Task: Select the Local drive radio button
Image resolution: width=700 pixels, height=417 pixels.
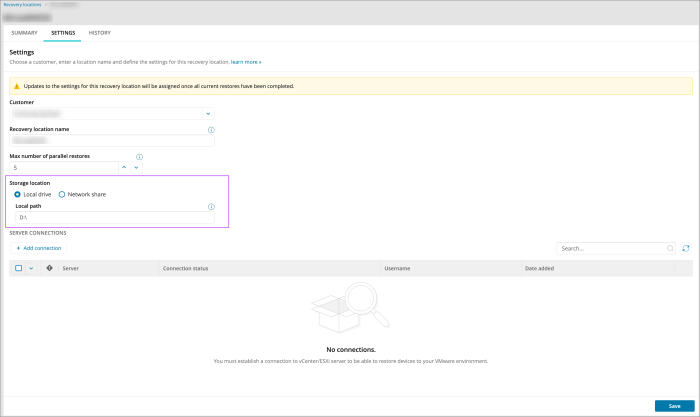Action: (x=18, y=194)
